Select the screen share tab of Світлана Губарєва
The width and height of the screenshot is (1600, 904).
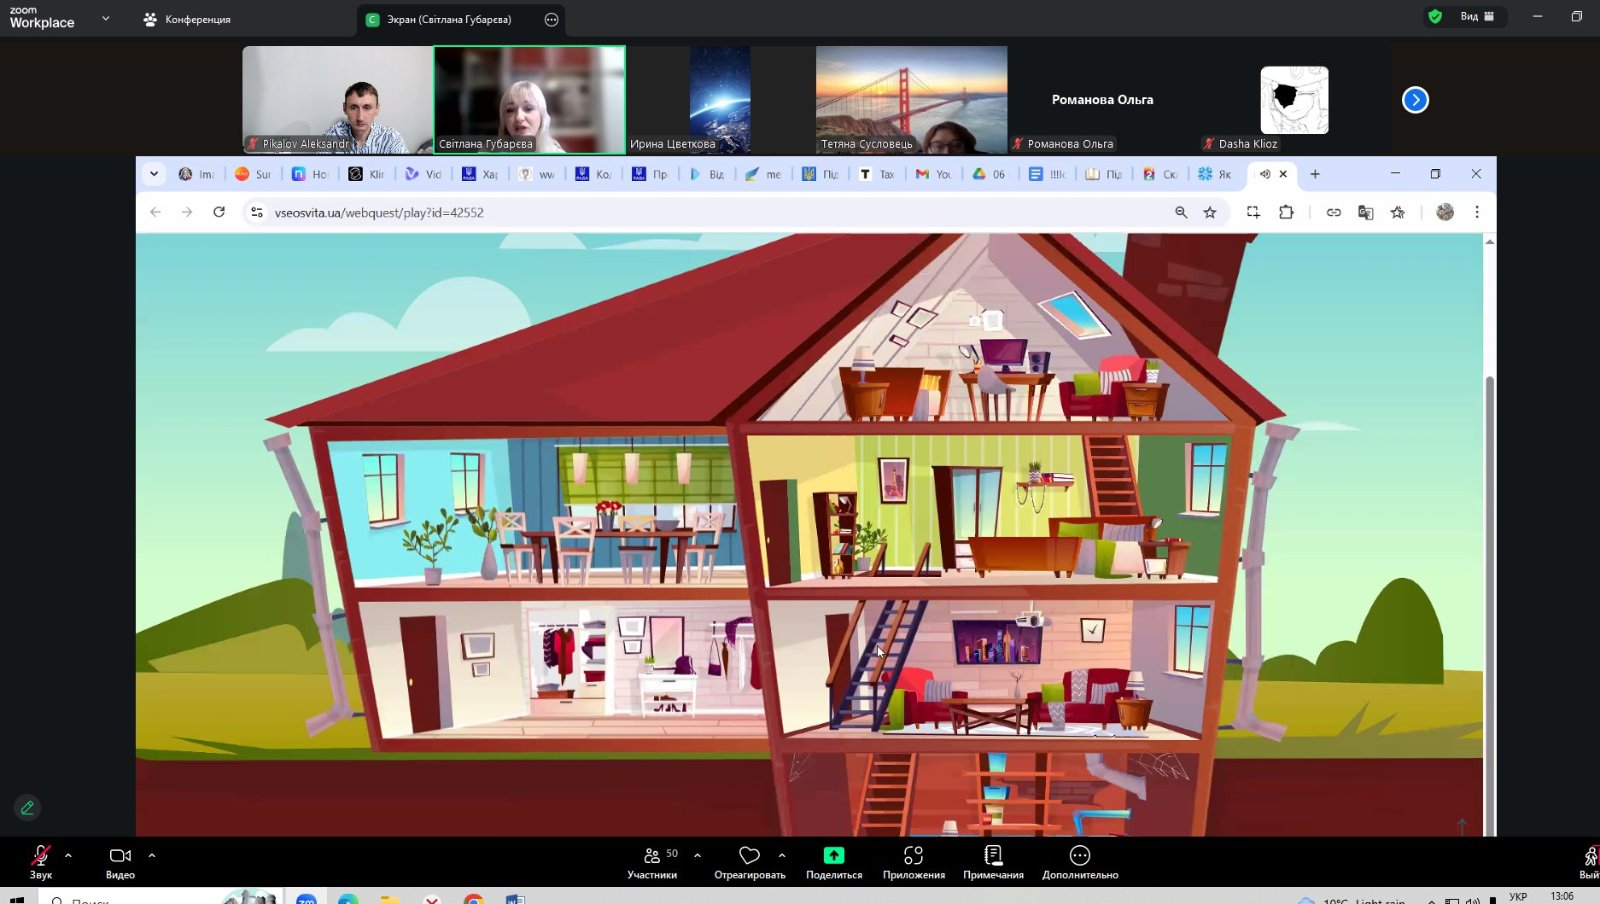448,19
